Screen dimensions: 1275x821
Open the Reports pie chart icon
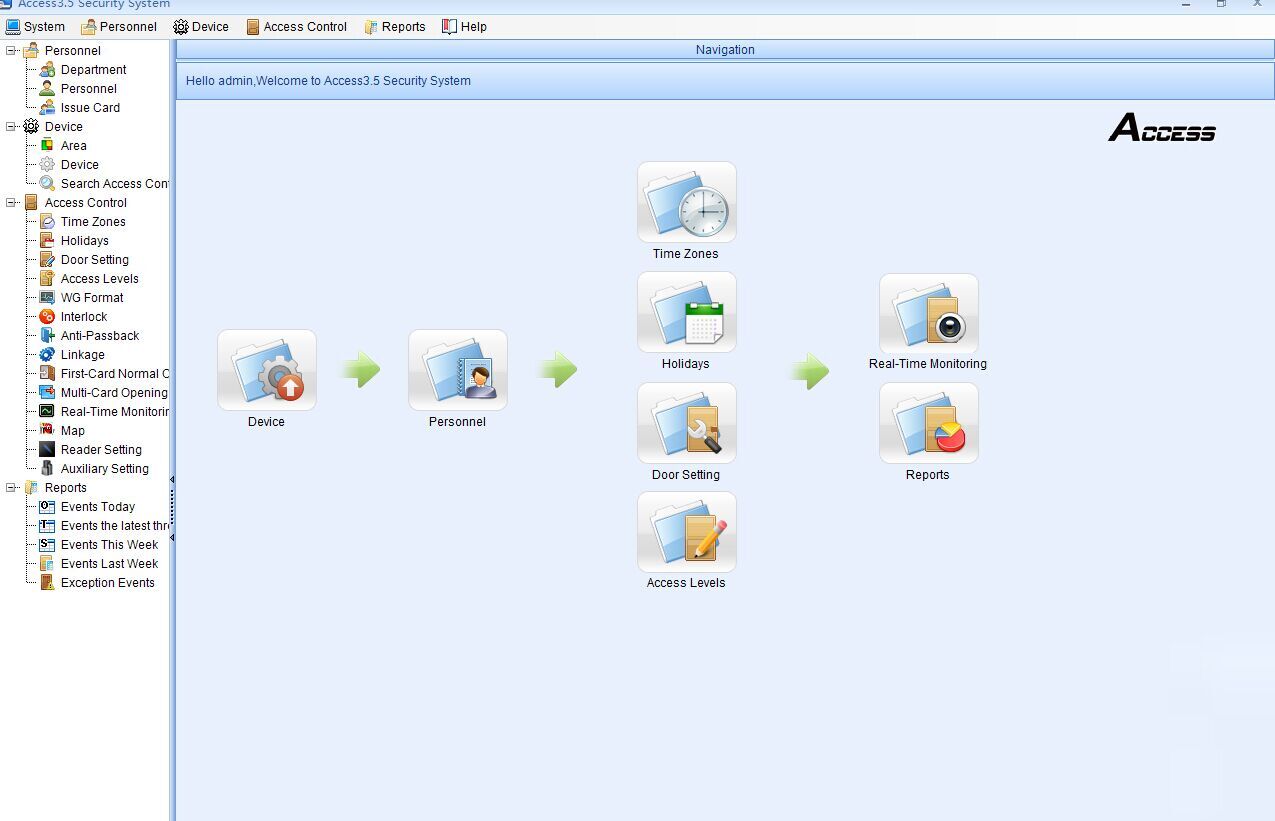[x=929, y=424]
